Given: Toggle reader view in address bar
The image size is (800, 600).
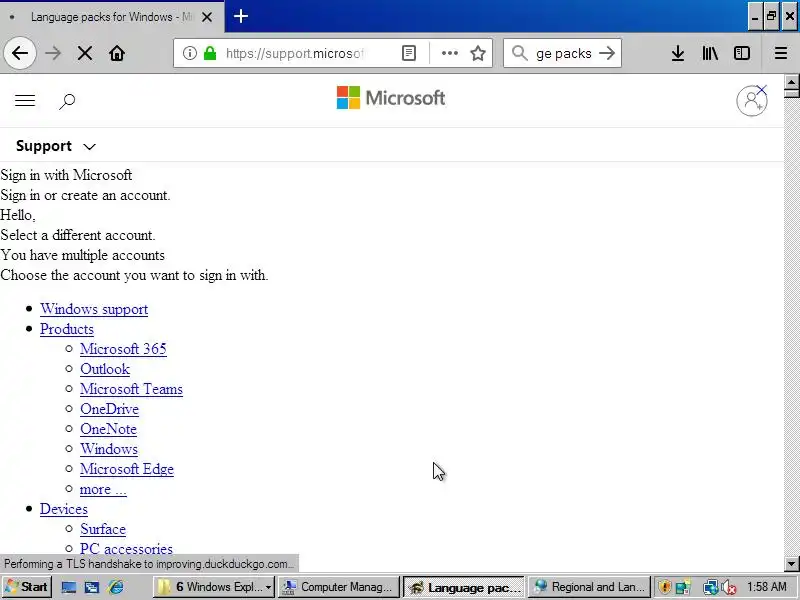Looking at the screenshot, I should [409, 53].
